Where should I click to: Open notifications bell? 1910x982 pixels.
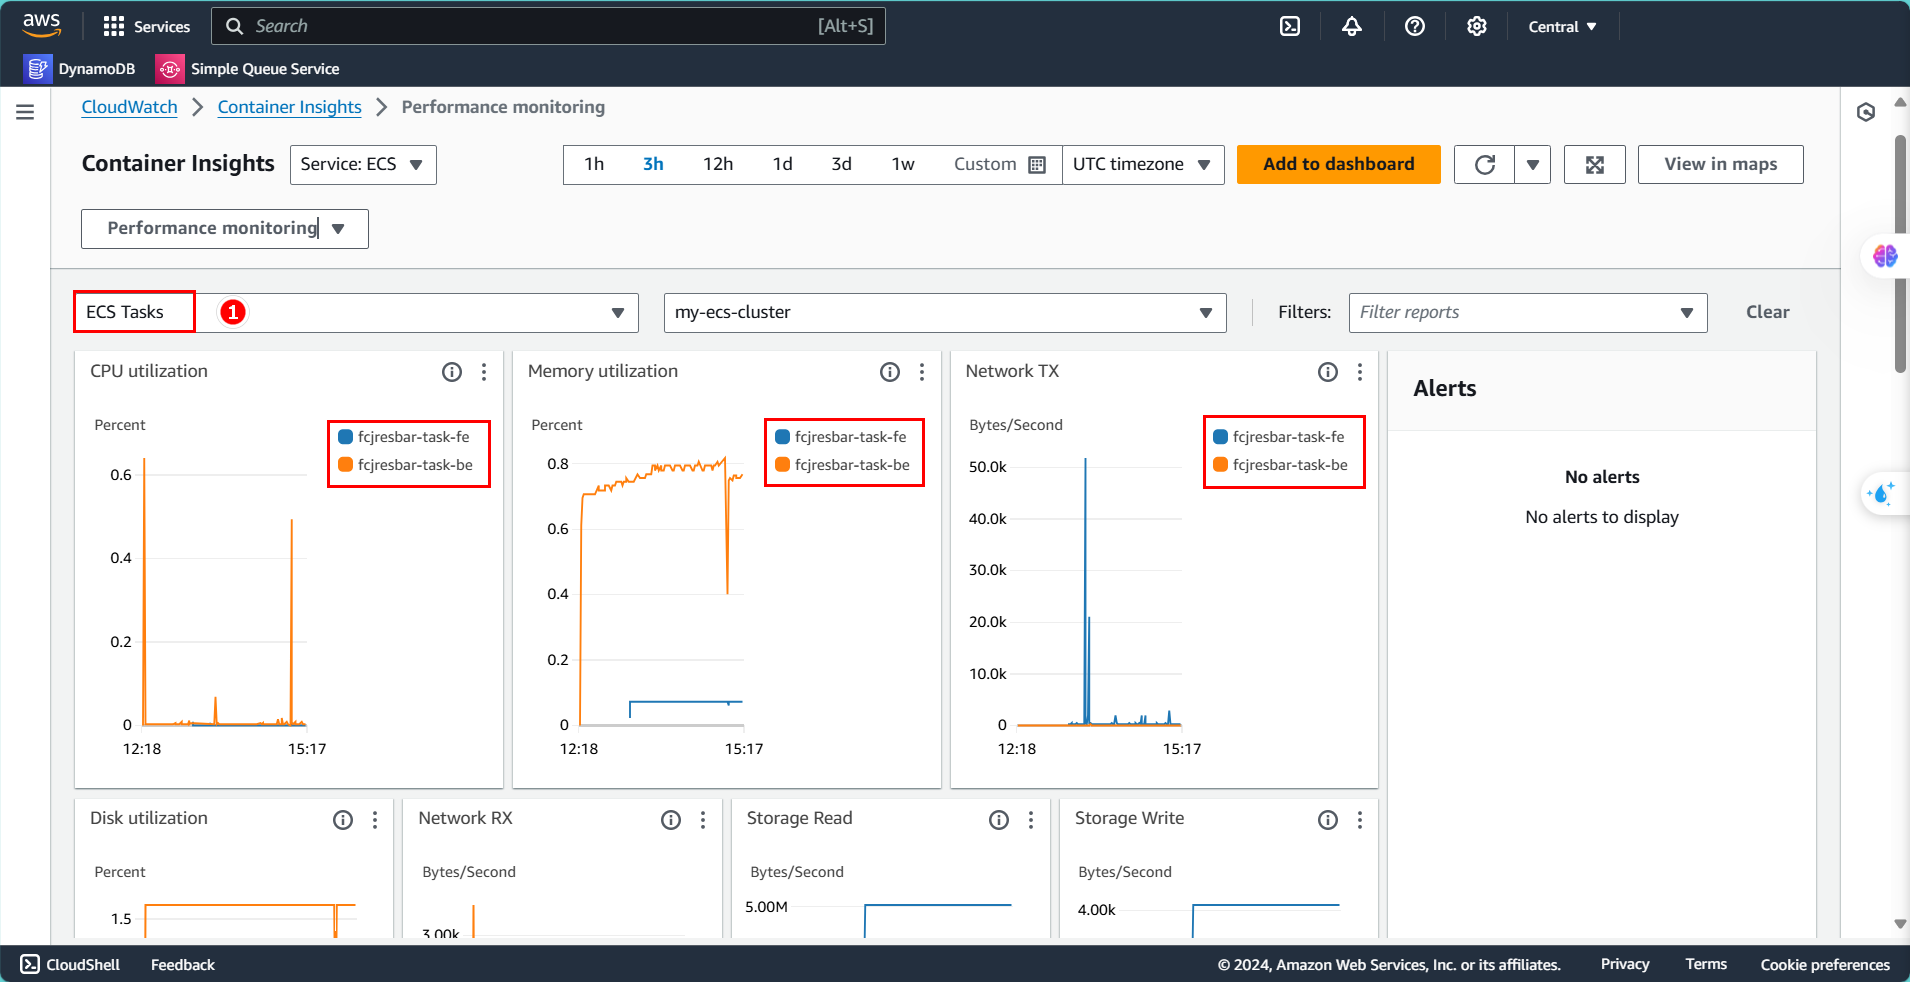tap(1352, 26)
